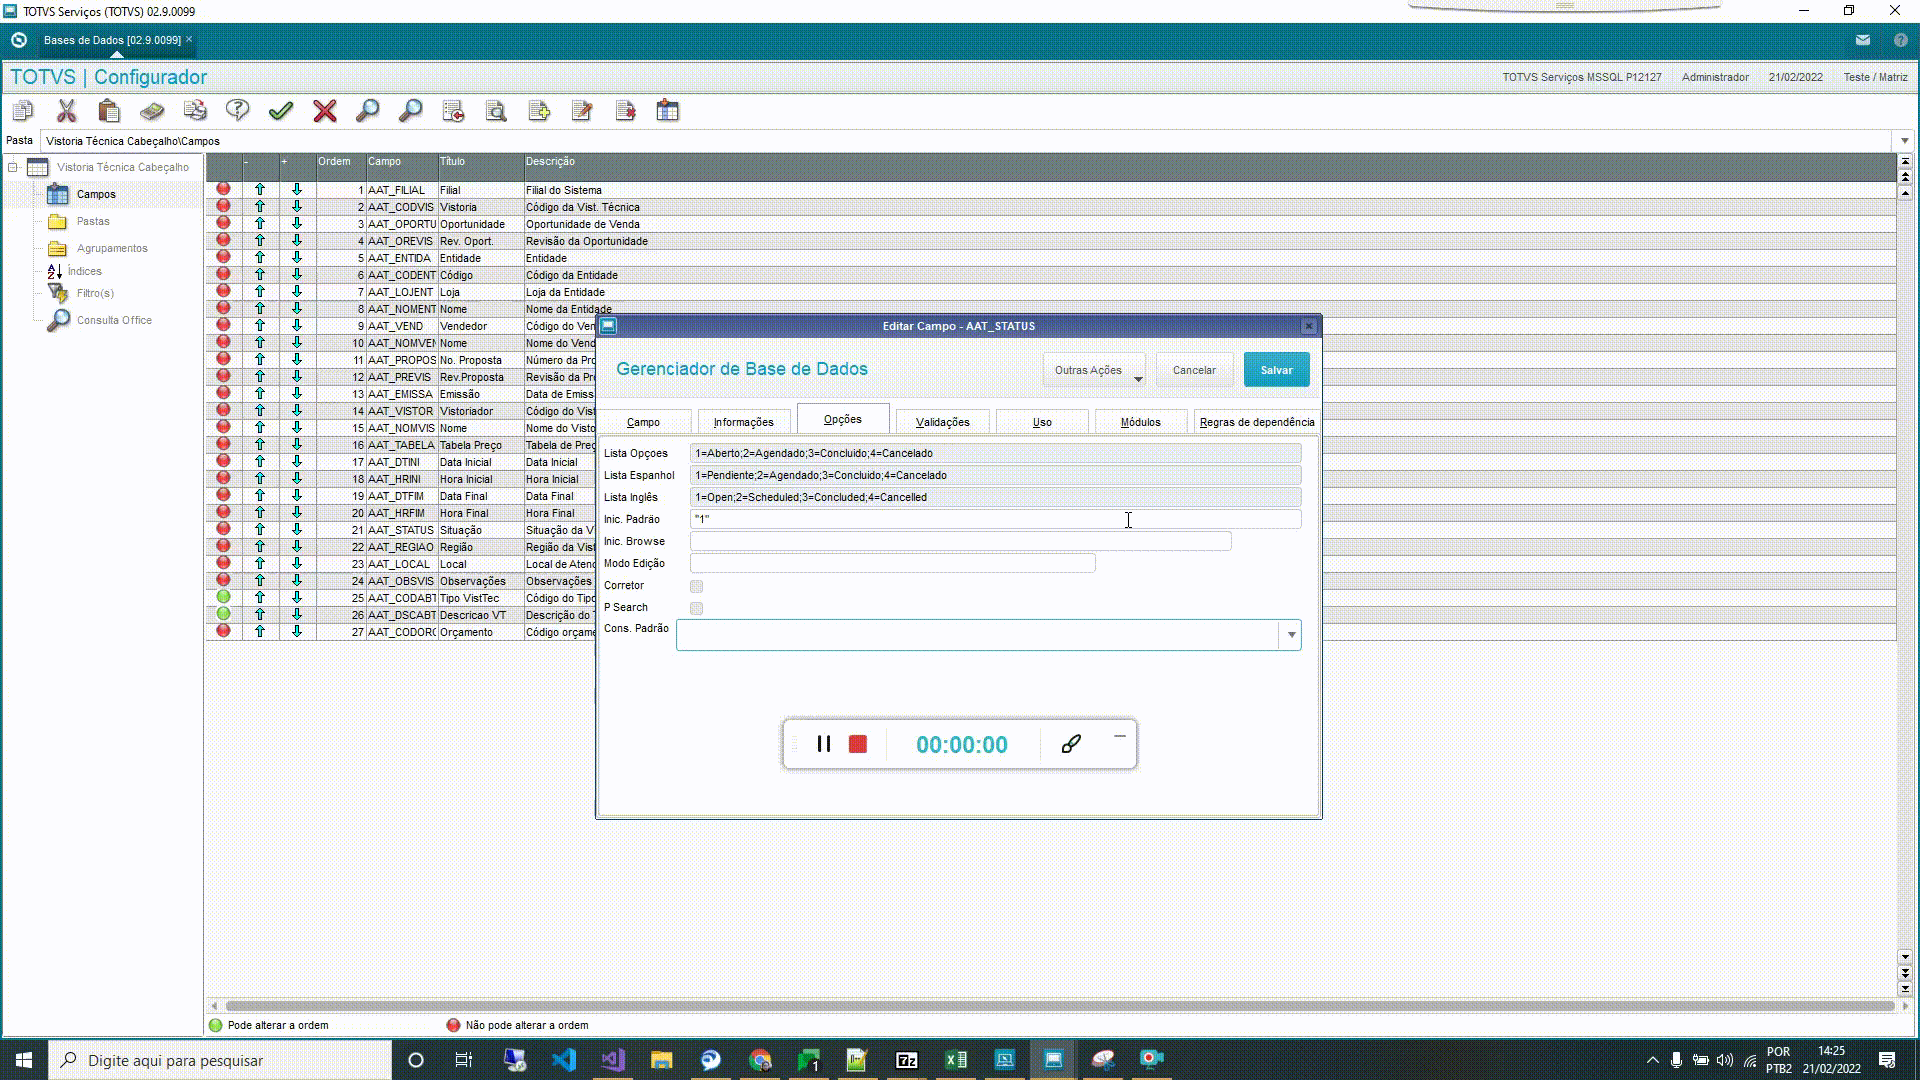1920x1080 pixels.
Task: Show hidden system tray icons
Action: 1652,1060
